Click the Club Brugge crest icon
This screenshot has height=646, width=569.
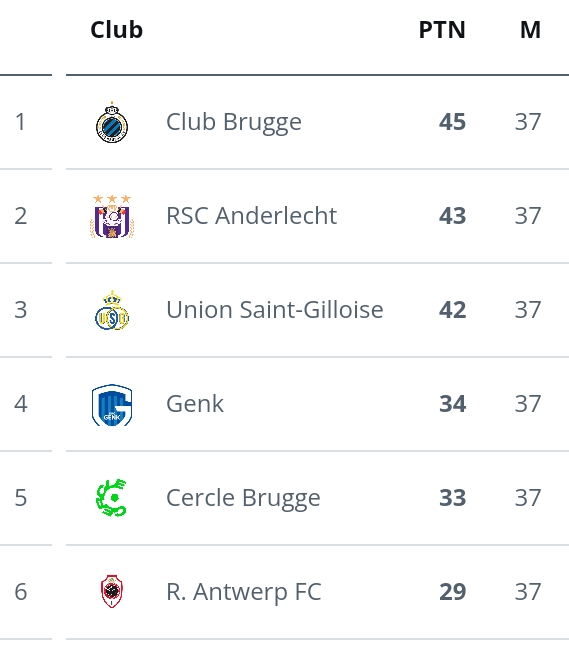(112, 122)
